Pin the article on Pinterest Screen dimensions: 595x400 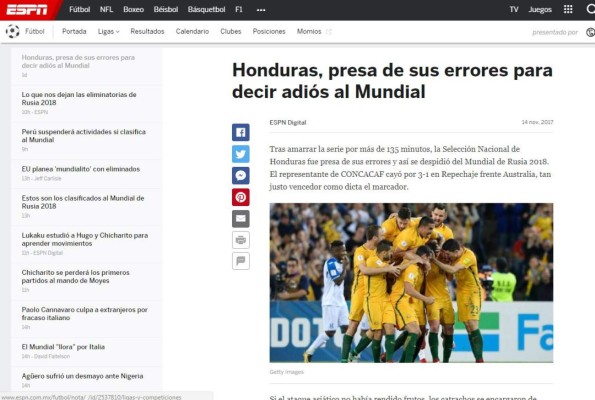click(x=241, y=197)
